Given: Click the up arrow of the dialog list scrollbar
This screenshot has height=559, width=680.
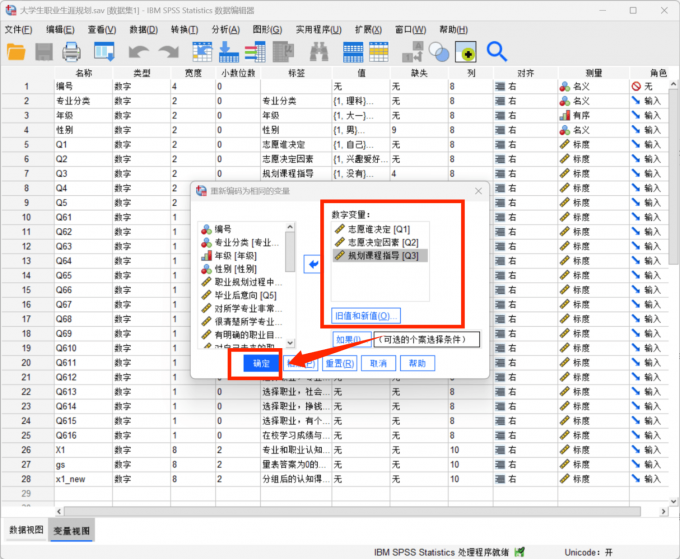Looking at the screenshot, I should [x=290, y=227].
